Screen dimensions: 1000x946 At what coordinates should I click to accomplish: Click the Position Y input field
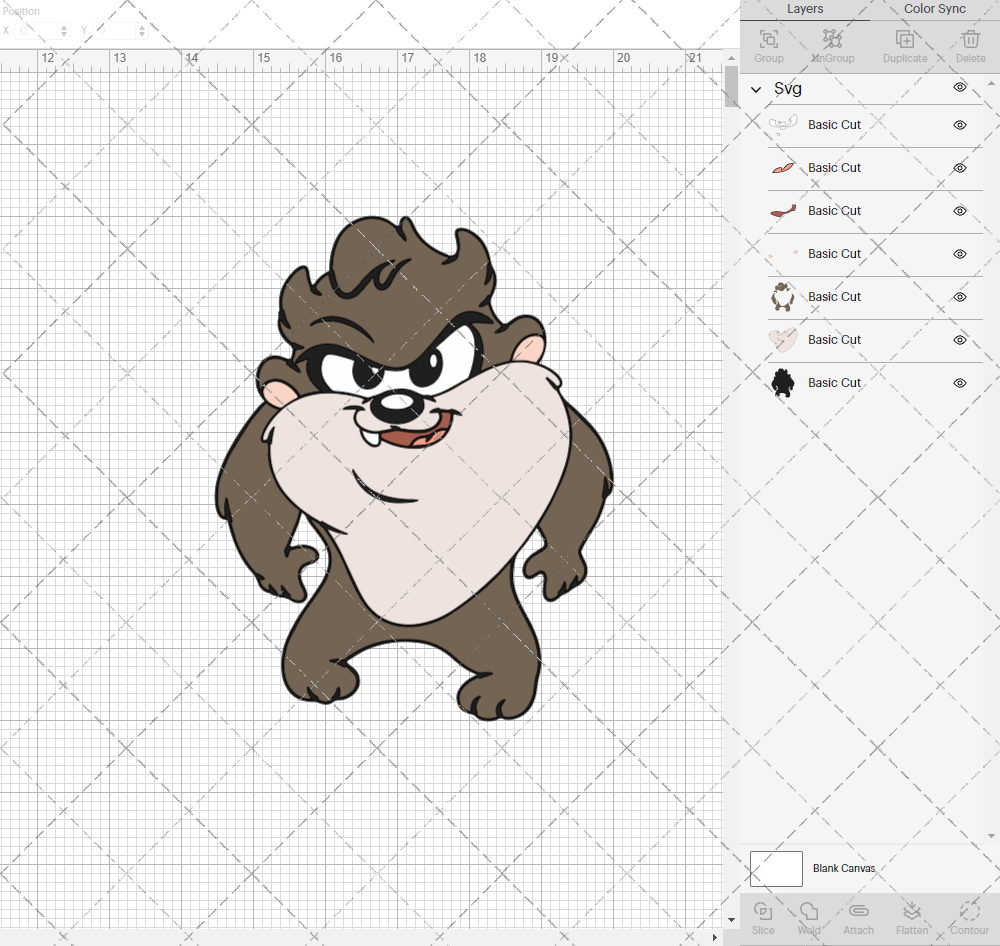coord(115,31)
